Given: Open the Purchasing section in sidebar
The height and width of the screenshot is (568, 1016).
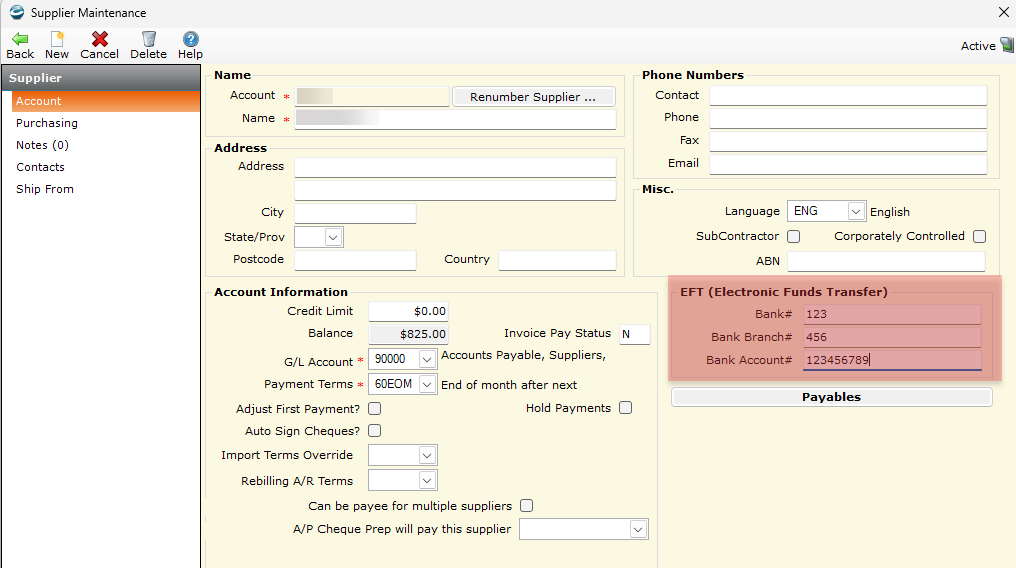Looking at the screenshot, I should (47, 123).
